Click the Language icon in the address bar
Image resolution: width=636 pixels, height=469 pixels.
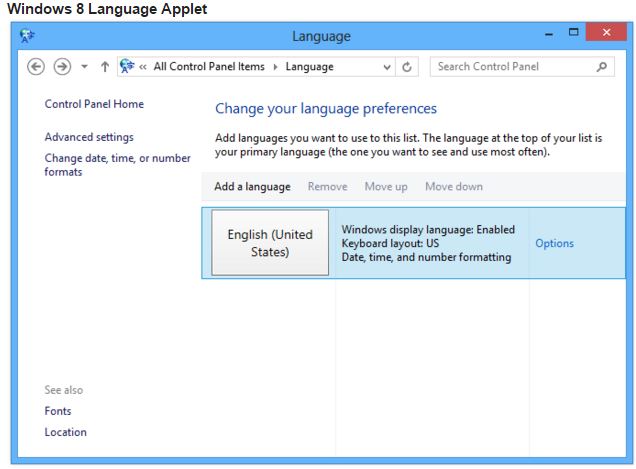(127, 66)
